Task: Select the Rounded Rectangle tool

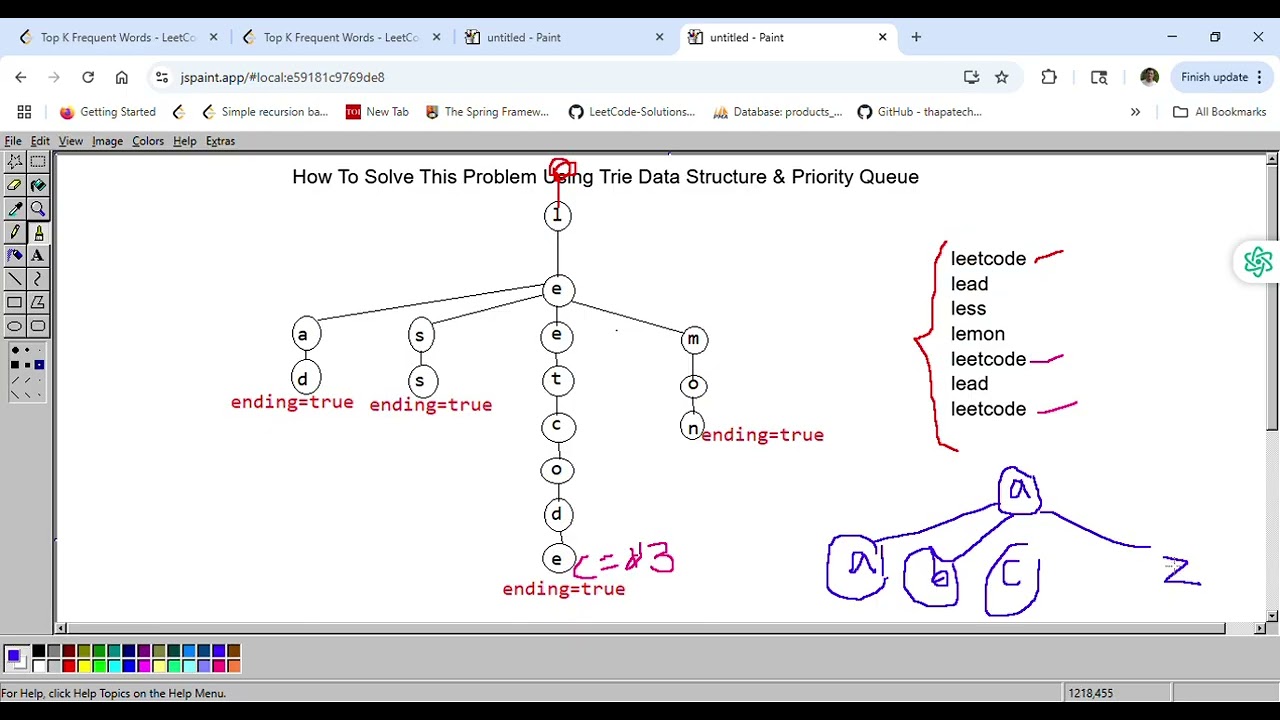Action: pyautogui.click(x=38, y=326)
